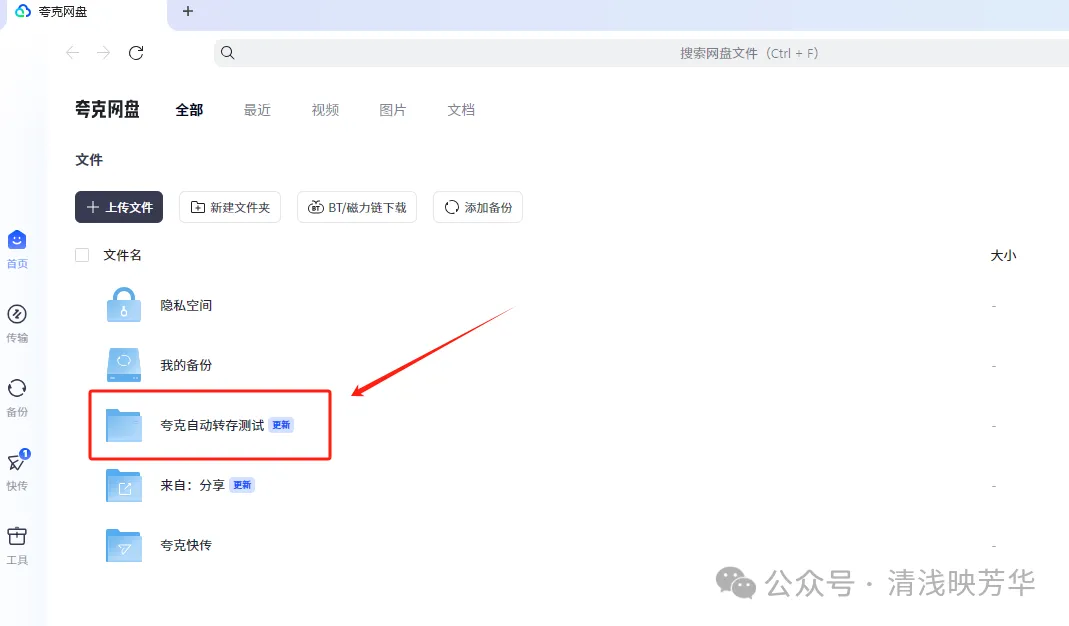Open the 来自：分享 folder name
Viewport: 1069px width, 626px height.
tap(192, 486)
